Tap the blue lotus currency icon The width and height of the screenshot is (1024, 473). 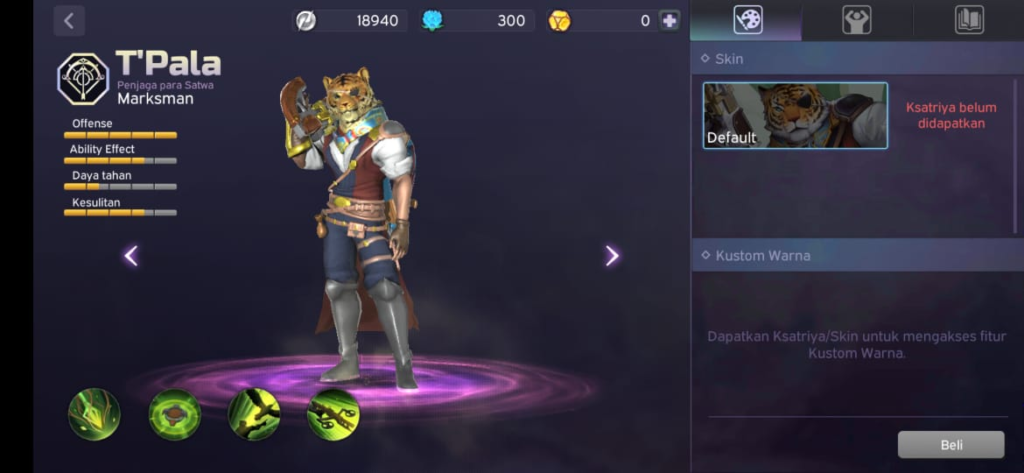pyautogui.click(x=432, y=21)
